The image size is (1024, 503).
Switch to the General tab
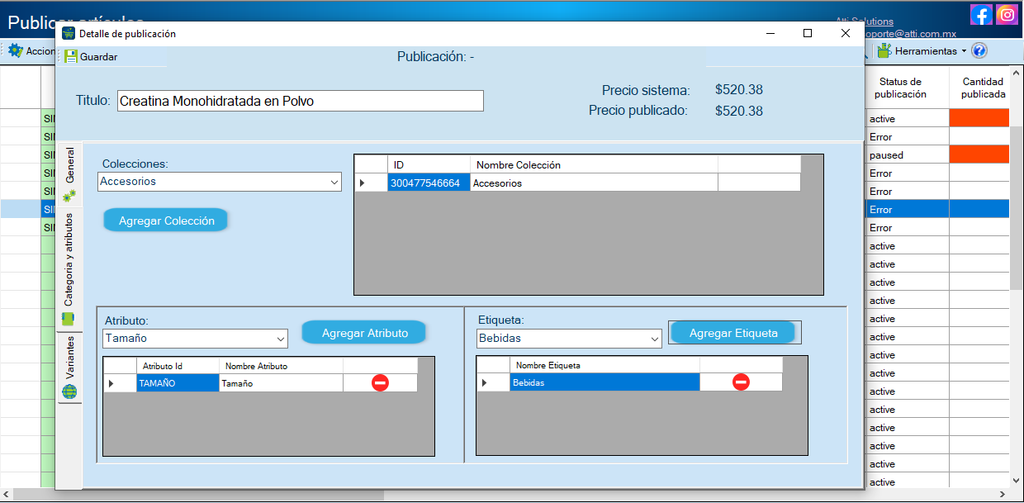point(69,175)
